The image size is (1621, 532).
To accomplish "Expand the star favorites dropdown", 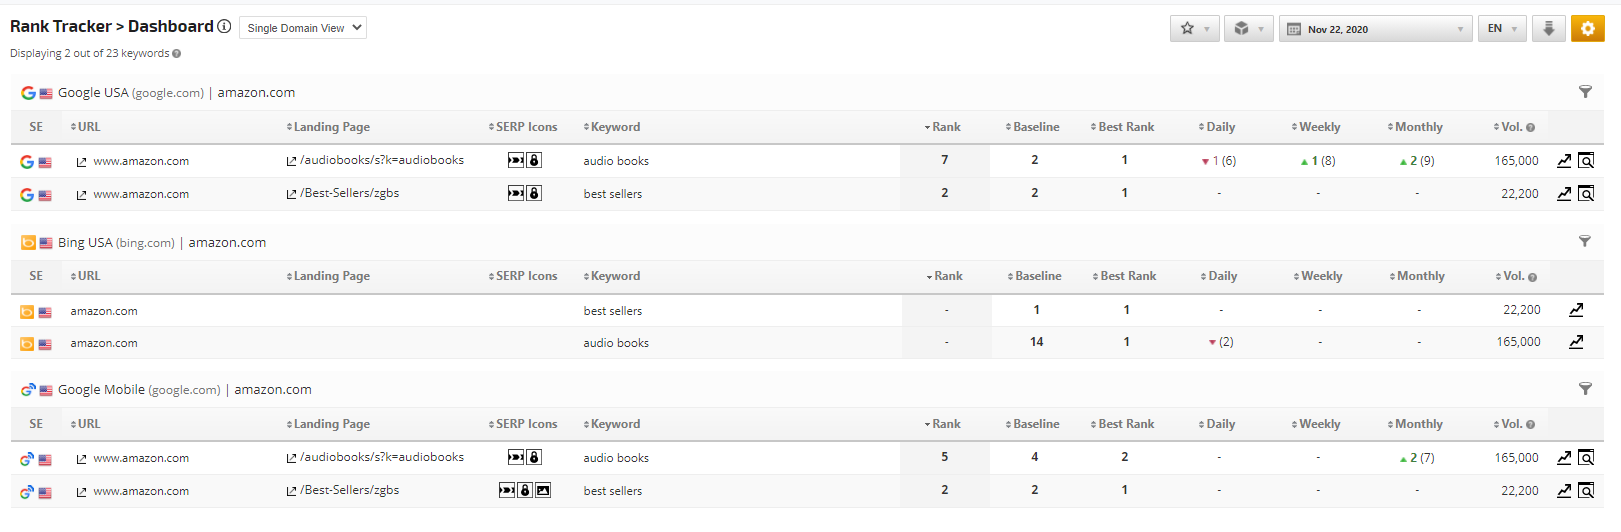I will pyautogui.click(x=1194, y=29).
